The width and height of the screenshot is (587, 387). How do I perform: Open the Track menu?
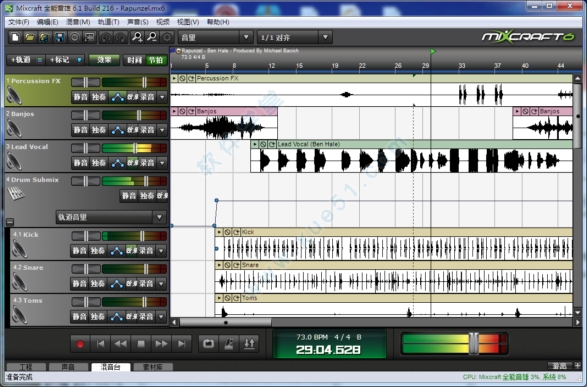(109, 22)
